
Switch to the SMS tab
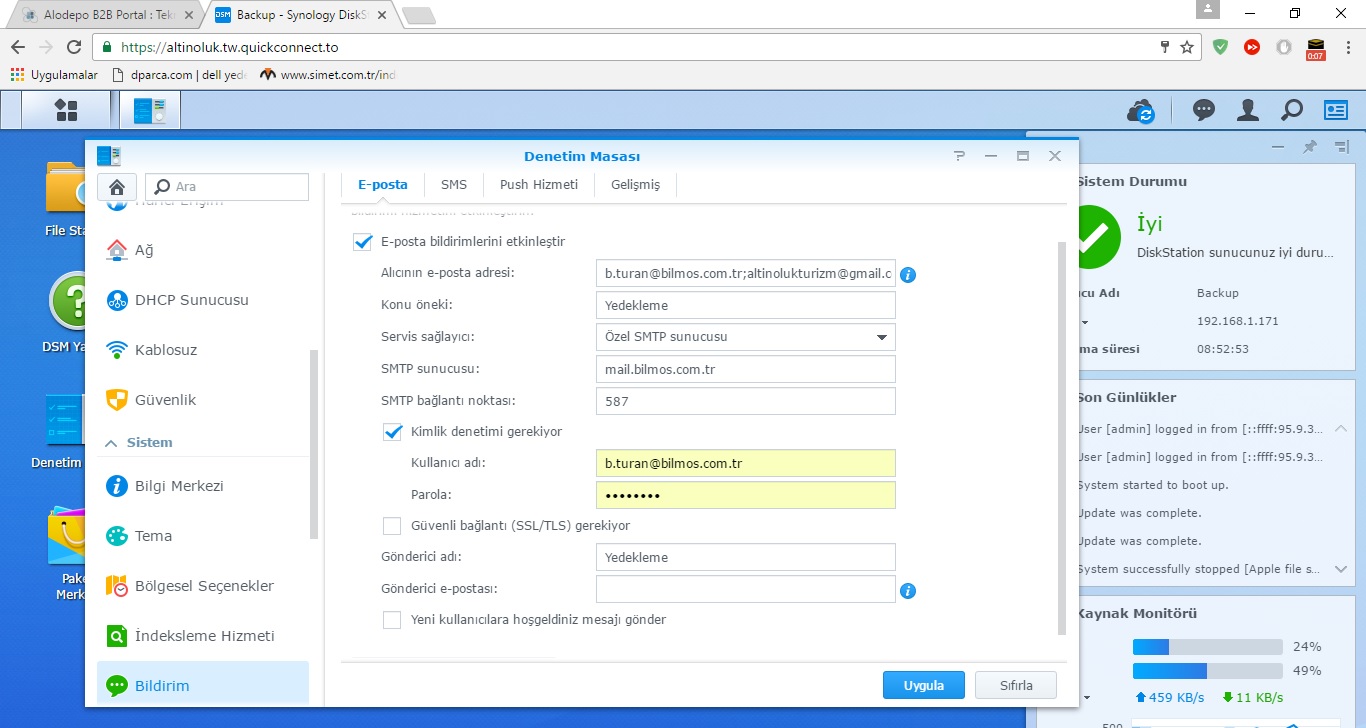(x=453, y=185)
